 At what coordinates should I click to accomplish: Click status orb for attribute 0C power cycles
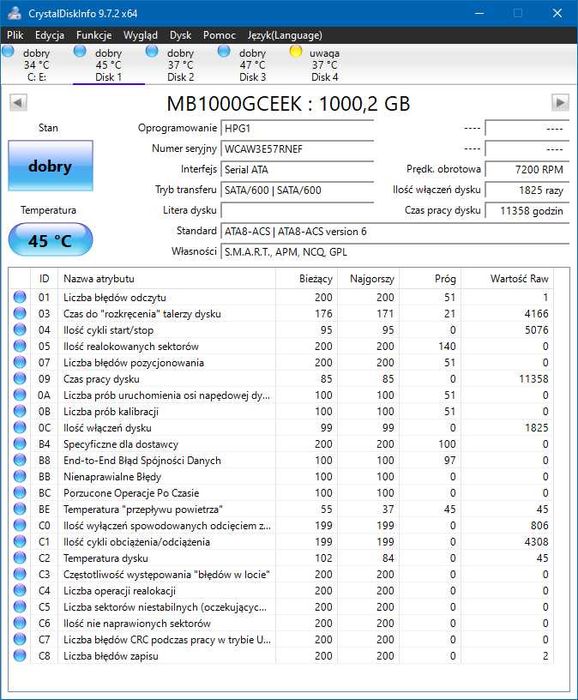pyautogui.click(x=20, y=428)
